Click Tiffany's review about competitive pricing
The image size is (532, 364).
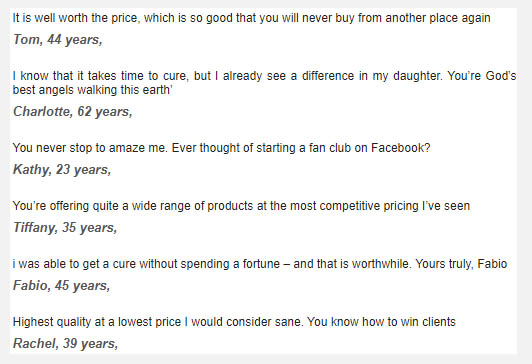pyautogui.click(x=241, y=206)
